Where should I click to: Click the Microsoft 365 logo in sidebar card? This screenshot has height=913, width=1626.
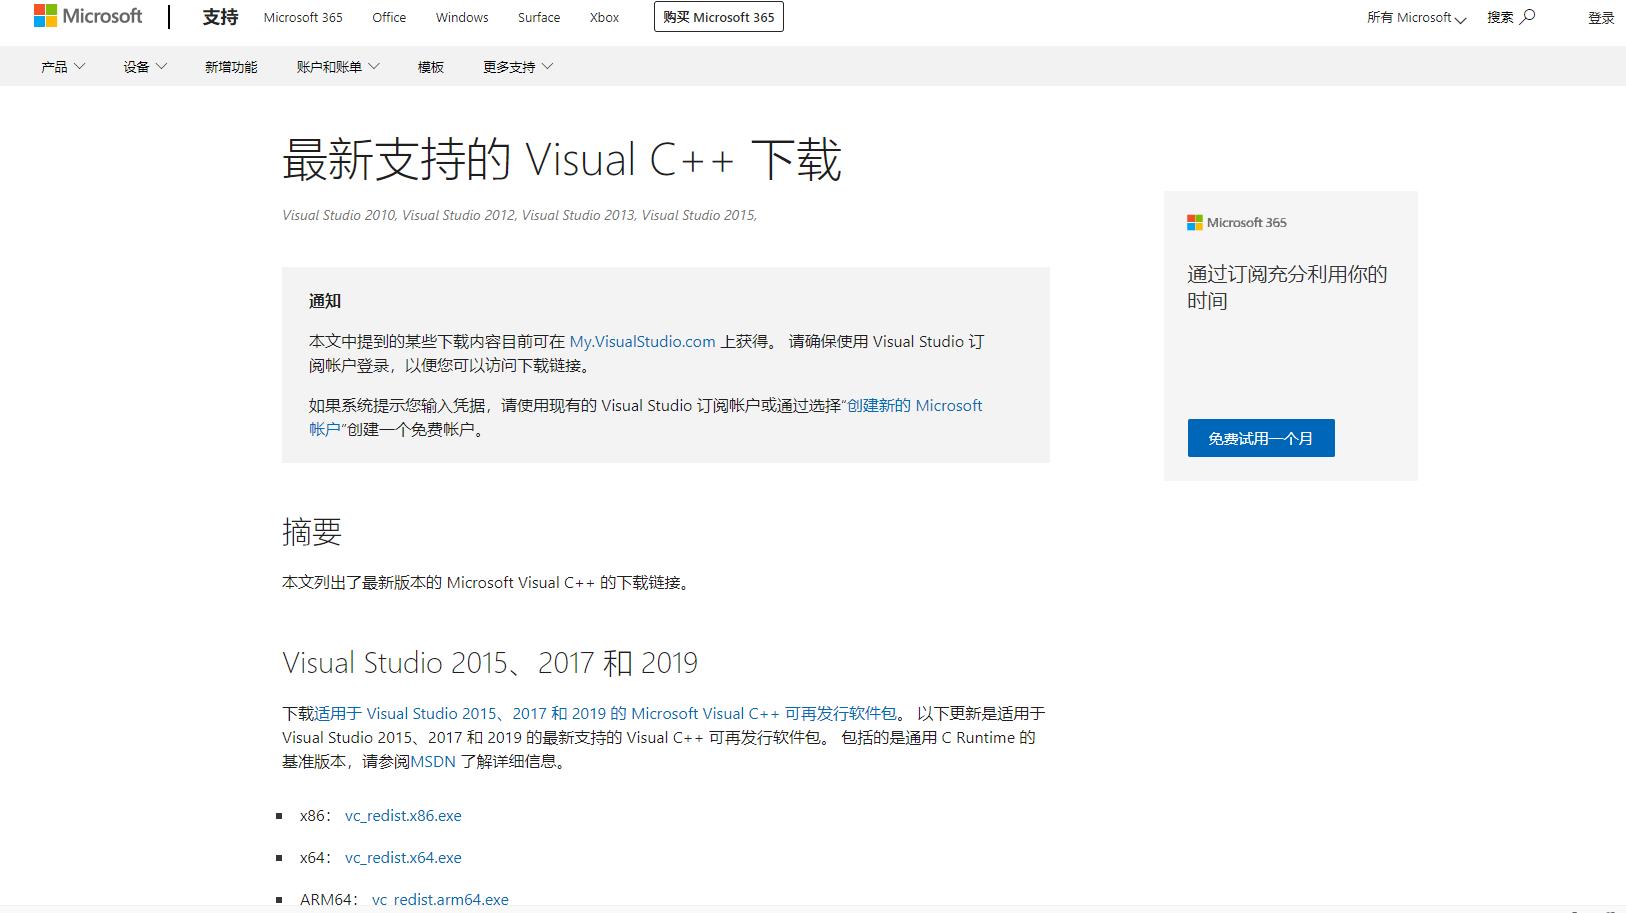pos(1237,223)
